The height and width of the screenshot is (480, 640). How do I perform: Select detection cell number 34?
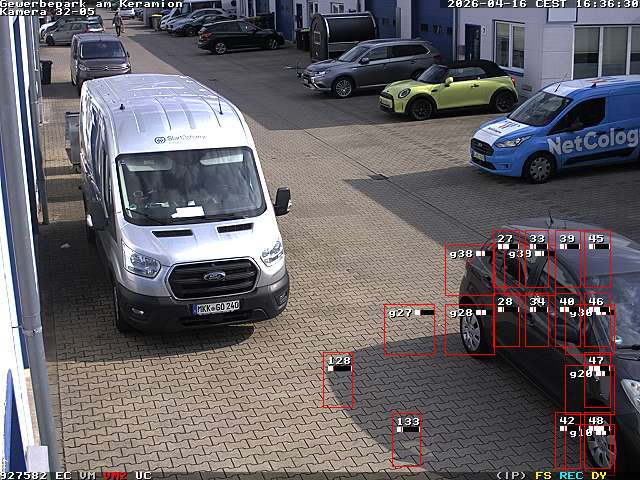tap(538, 322)
